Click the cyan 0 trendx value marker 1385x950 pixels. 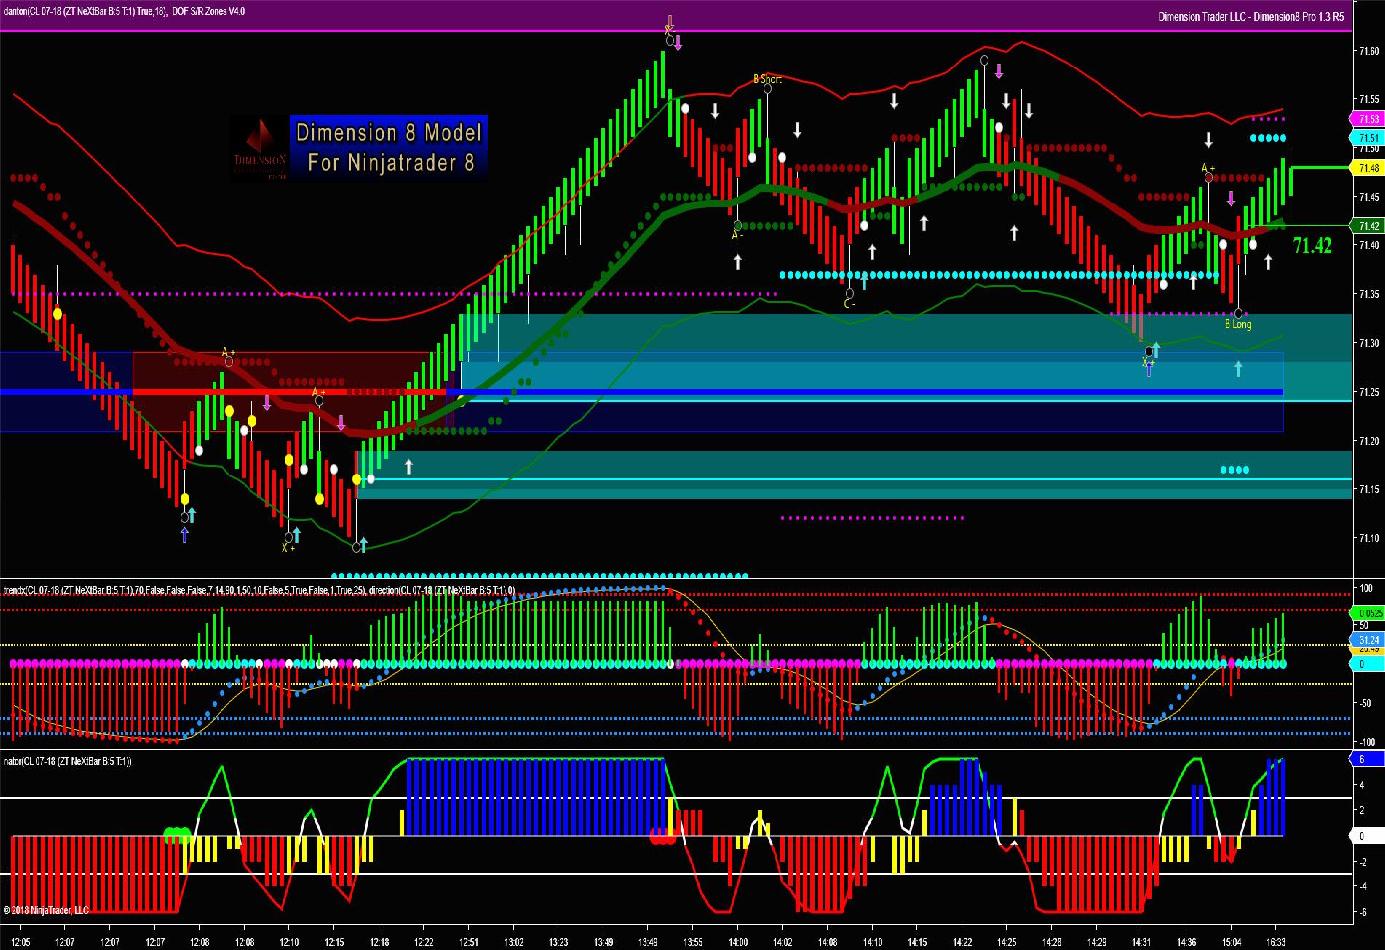pyautogui.click(x=1368, y=664)
